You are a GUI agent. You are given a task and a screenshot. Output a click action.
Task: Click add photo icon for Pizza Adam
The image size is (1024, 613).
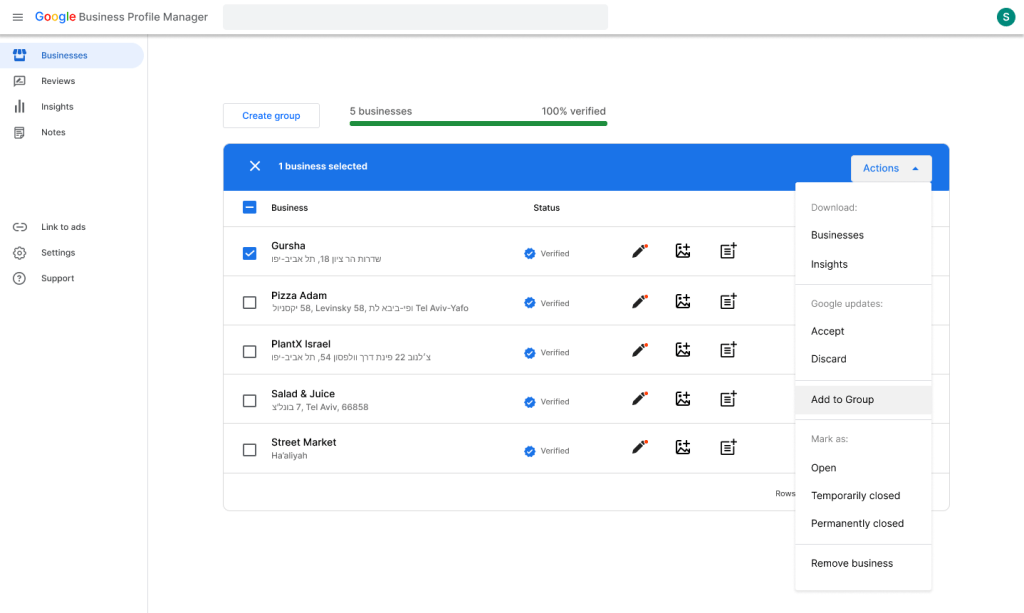tap(683, 301)
